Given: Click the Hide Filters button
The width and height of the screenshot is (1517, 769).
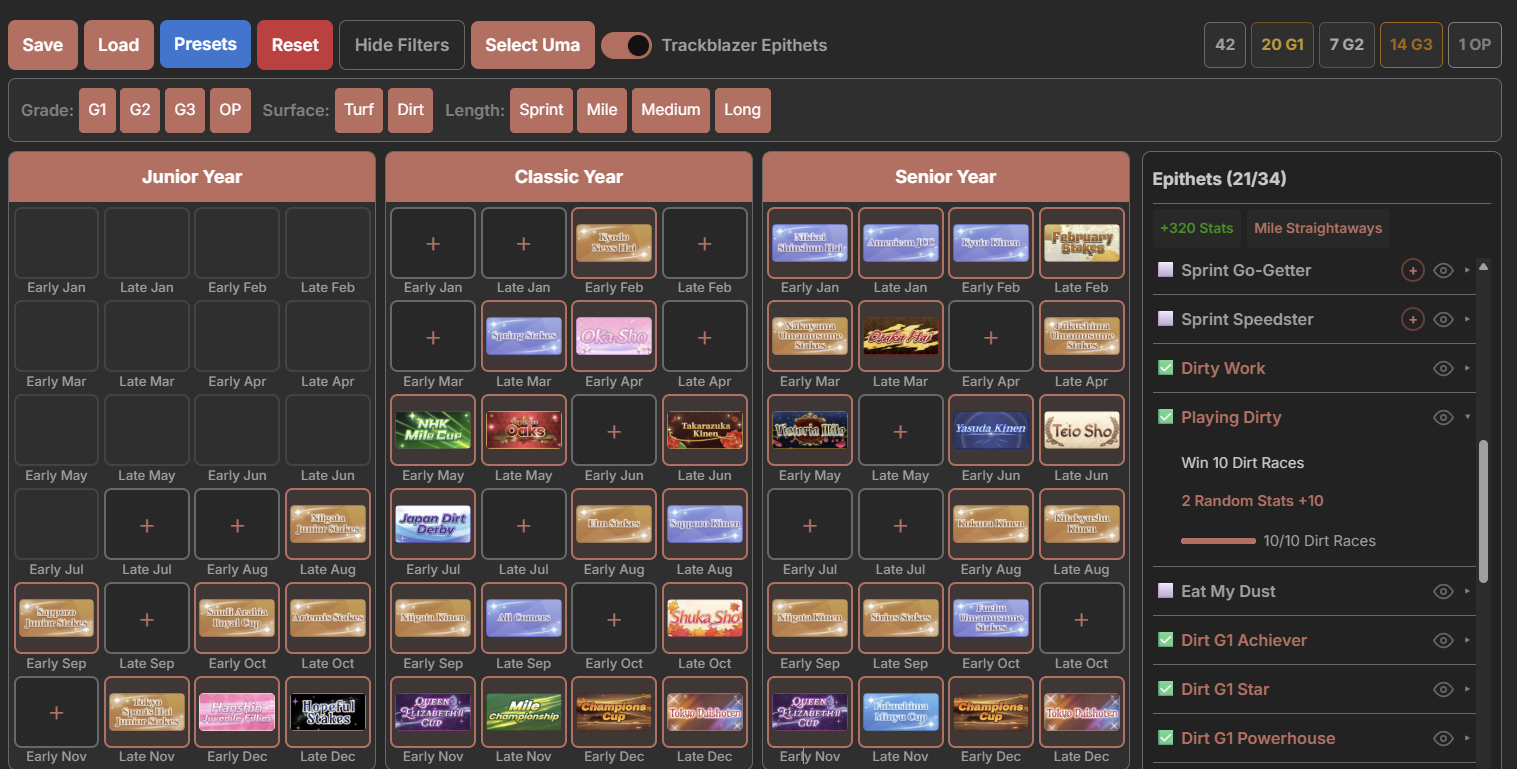Looking at the screenshot, I should [402, 45].
